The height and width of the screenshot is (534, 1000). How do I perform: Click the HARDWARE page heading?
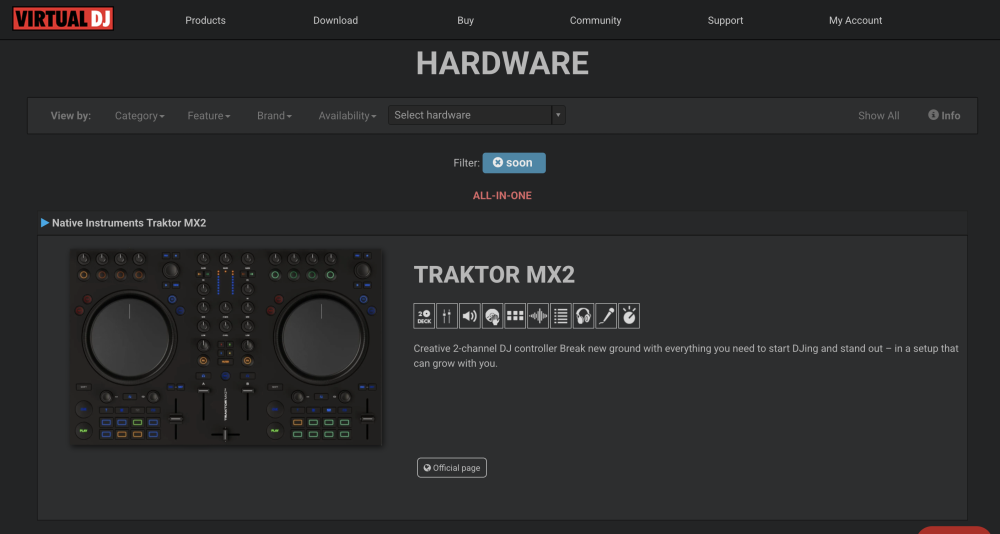tap(502, 63)
